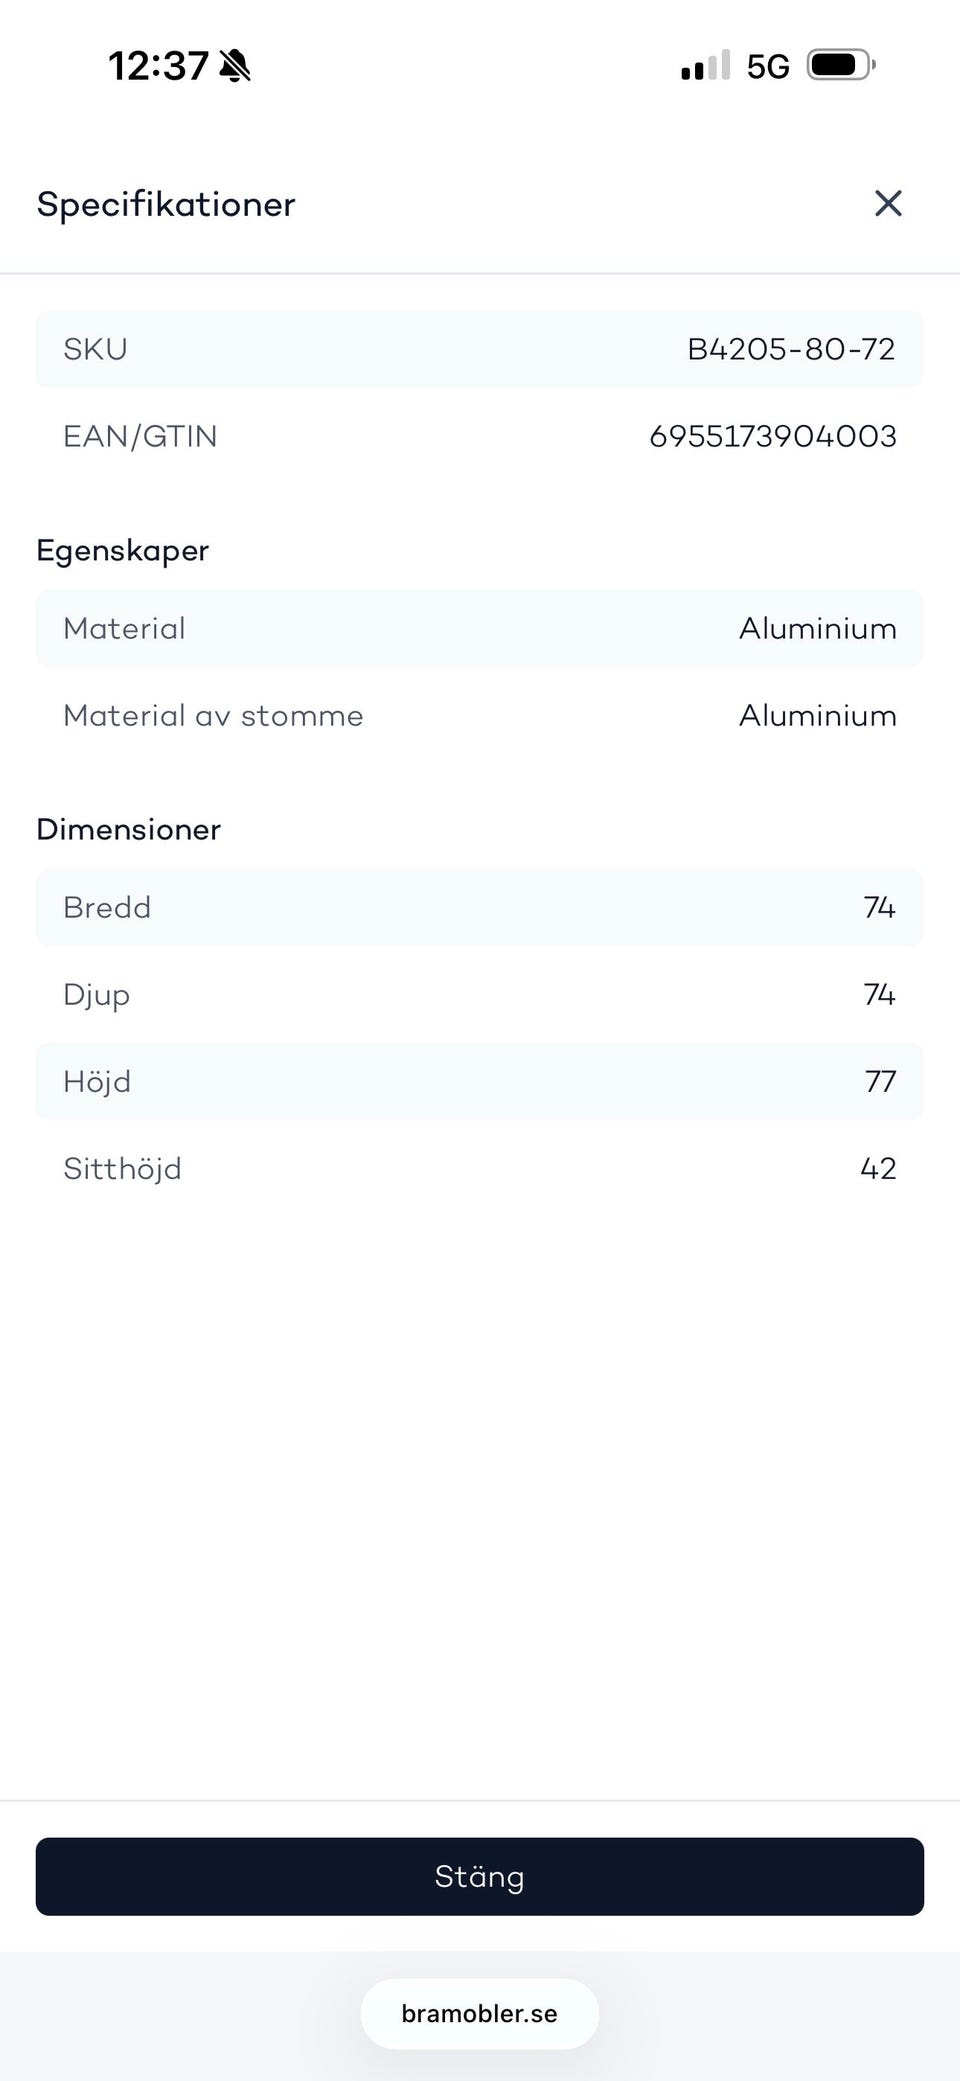This screenshot has height=2081, width=960.
Task: Tap the SKU row label
Action: tap(95, 349)
